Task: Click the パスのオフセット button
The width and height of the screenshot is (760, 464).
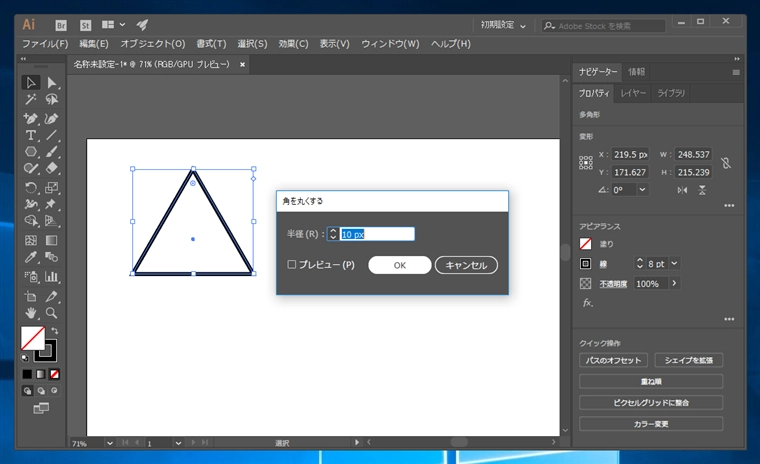Action: [x=613, y=360]
